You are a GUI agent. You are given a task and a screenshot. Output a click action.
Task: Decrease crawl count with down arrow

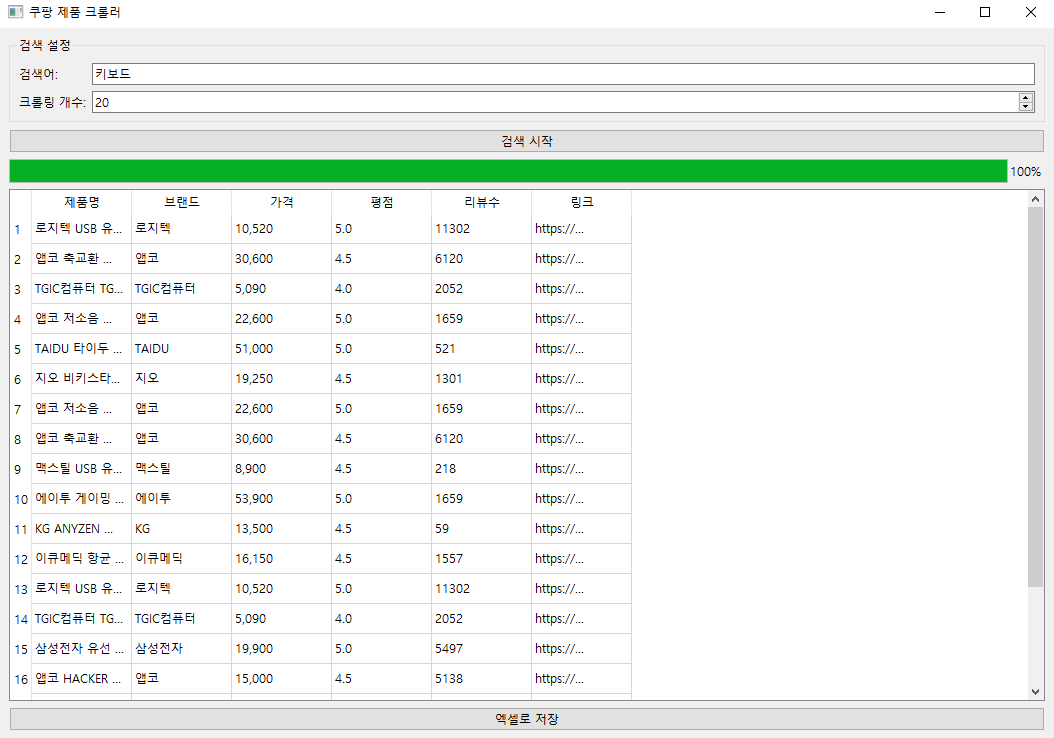pos(1025,107)
